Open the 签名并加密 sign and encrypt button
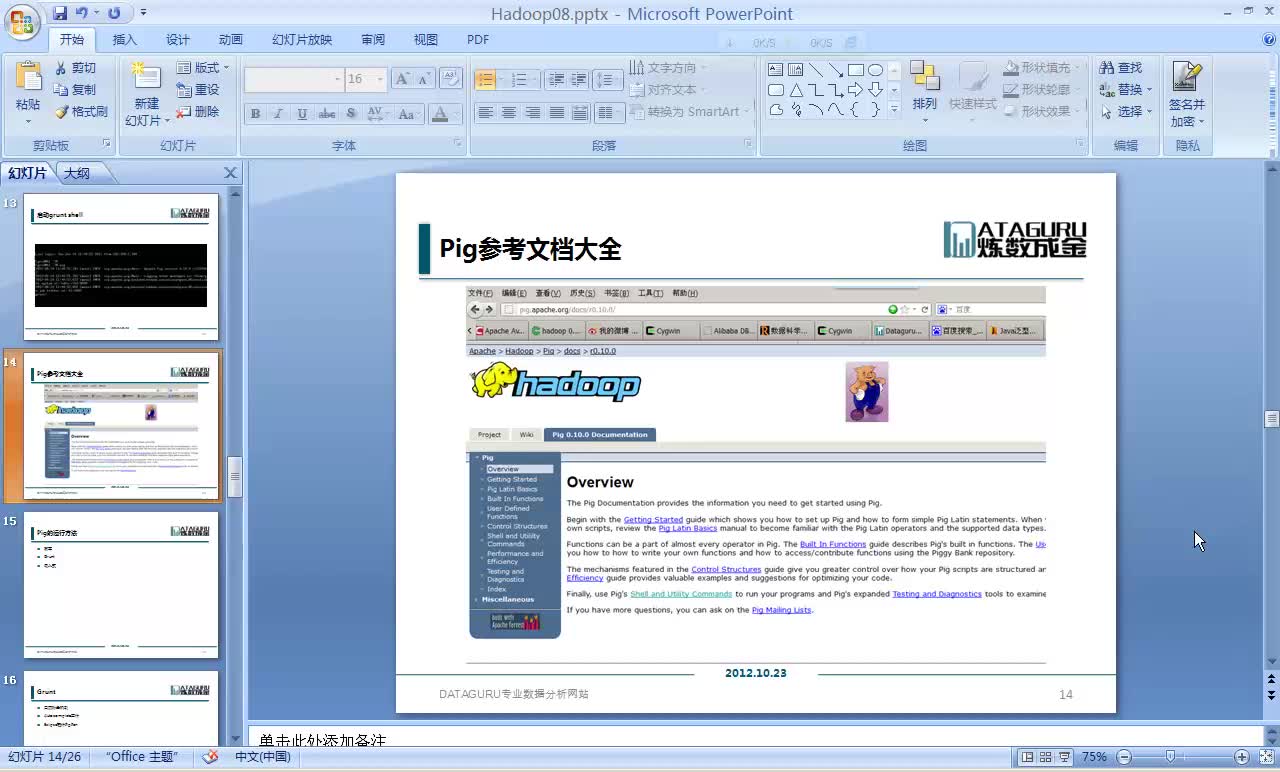Viewport: 1280px width, 772px height. pos(1187,94)
